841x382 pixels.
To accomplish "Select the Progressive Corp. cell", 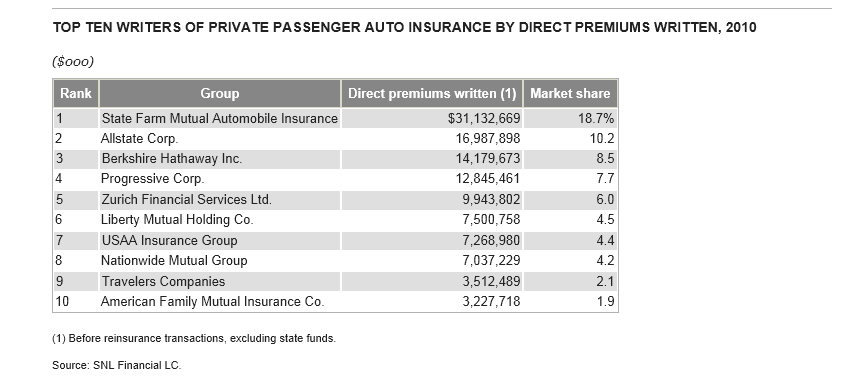I will tap(219, 179).
